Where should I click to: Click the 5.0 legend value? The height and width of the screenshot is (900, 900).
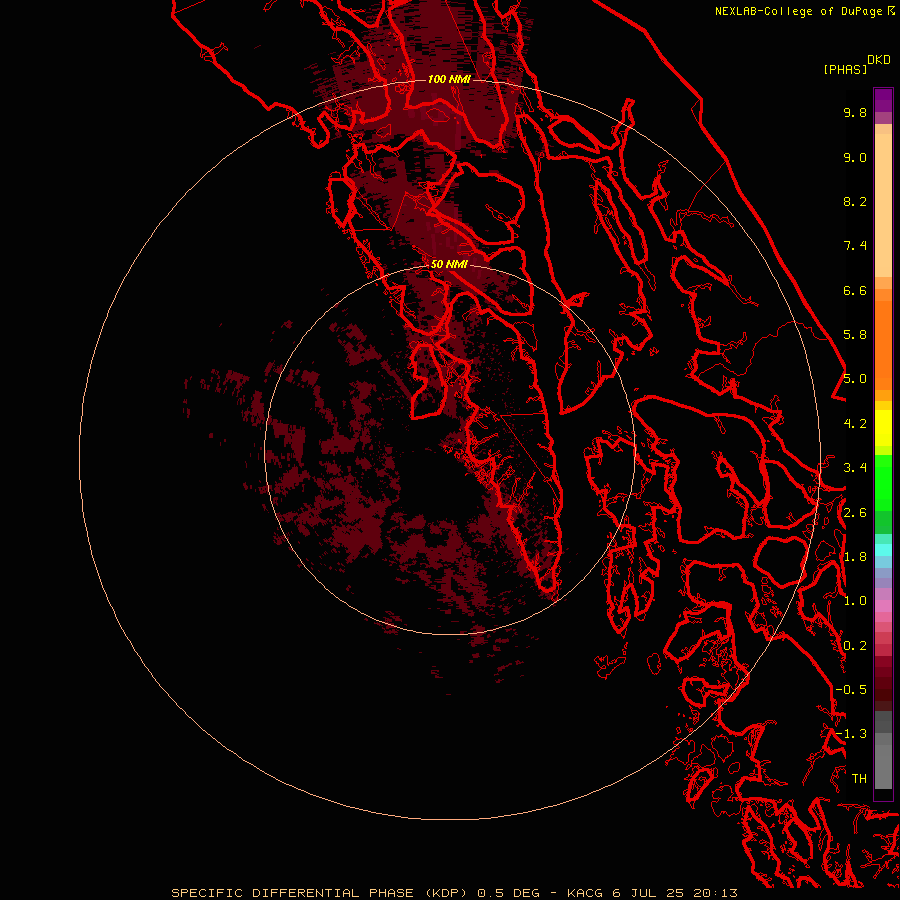click(x=855, y=379)
